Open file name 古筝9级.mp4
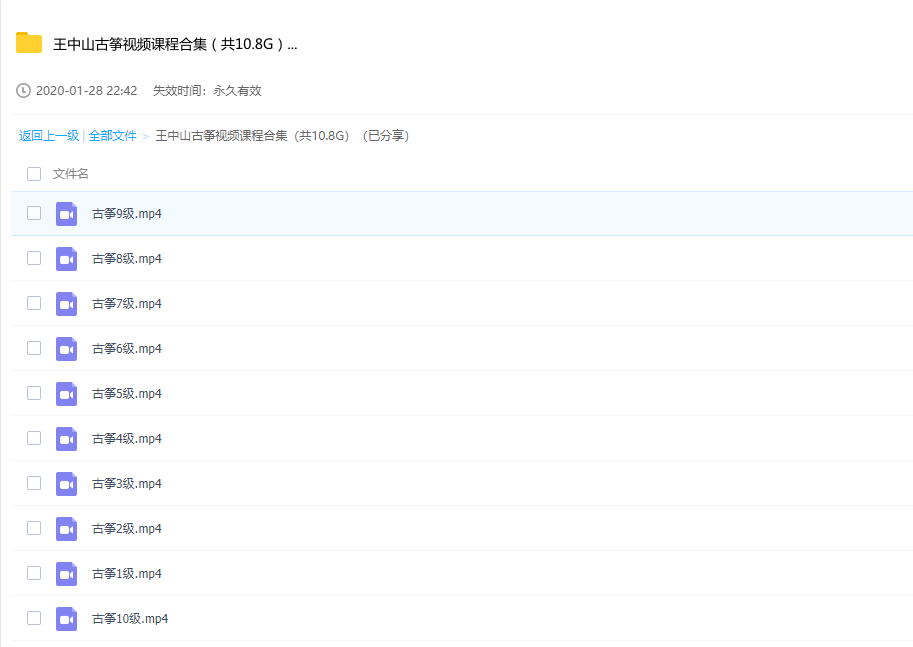The height and width of the screenshot is (647, 913). (x=126, y=214)
